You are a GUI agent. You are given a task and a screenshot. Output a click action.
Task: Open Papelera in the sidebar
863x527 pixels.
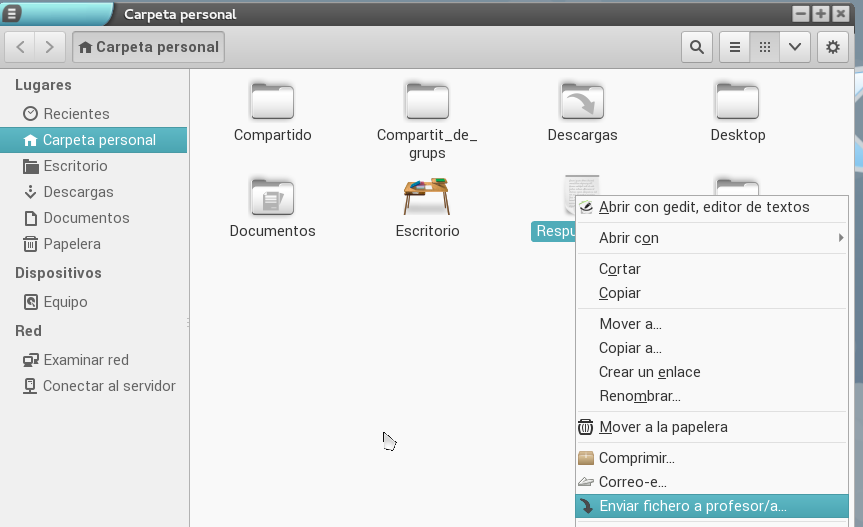tap(71, 244)
